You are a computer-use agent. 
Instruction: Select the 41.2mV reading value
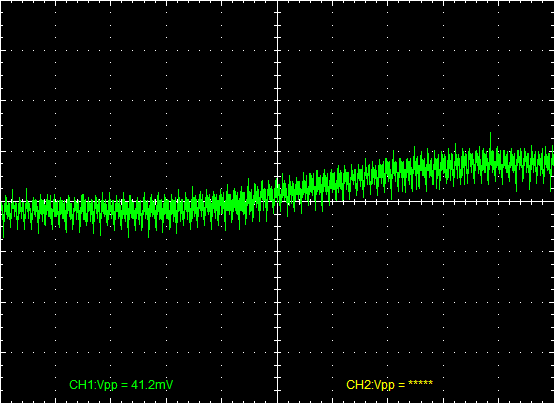[152, 385]
